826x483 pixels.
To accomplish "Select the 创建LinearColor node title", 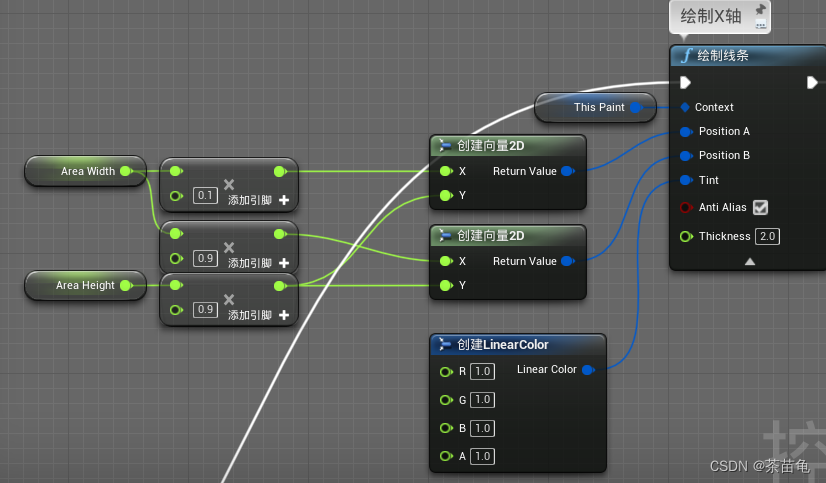I will tap(503, 345).
